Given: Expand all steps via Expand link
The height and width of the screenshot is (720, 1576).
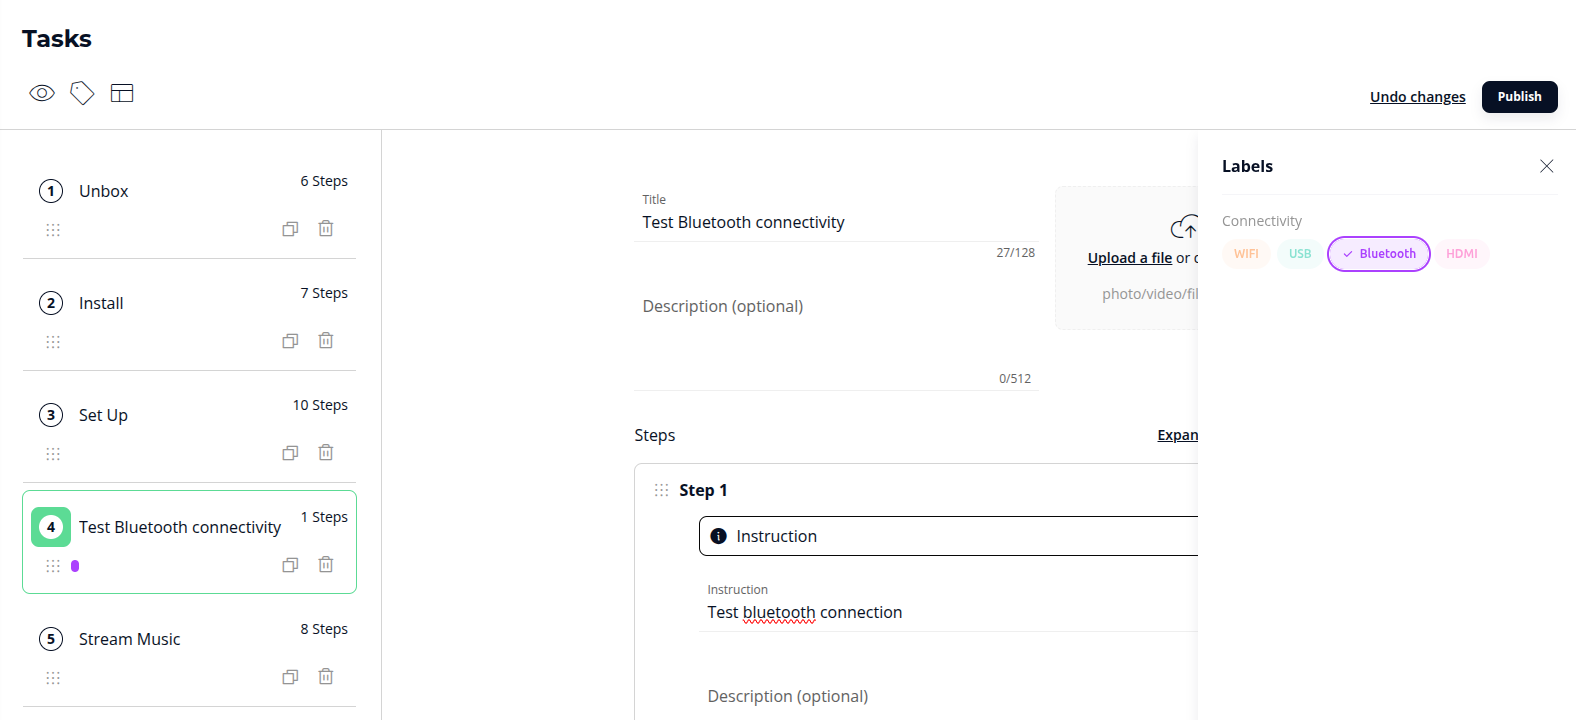Looking at the screenshot, I should pos(1177,435).
